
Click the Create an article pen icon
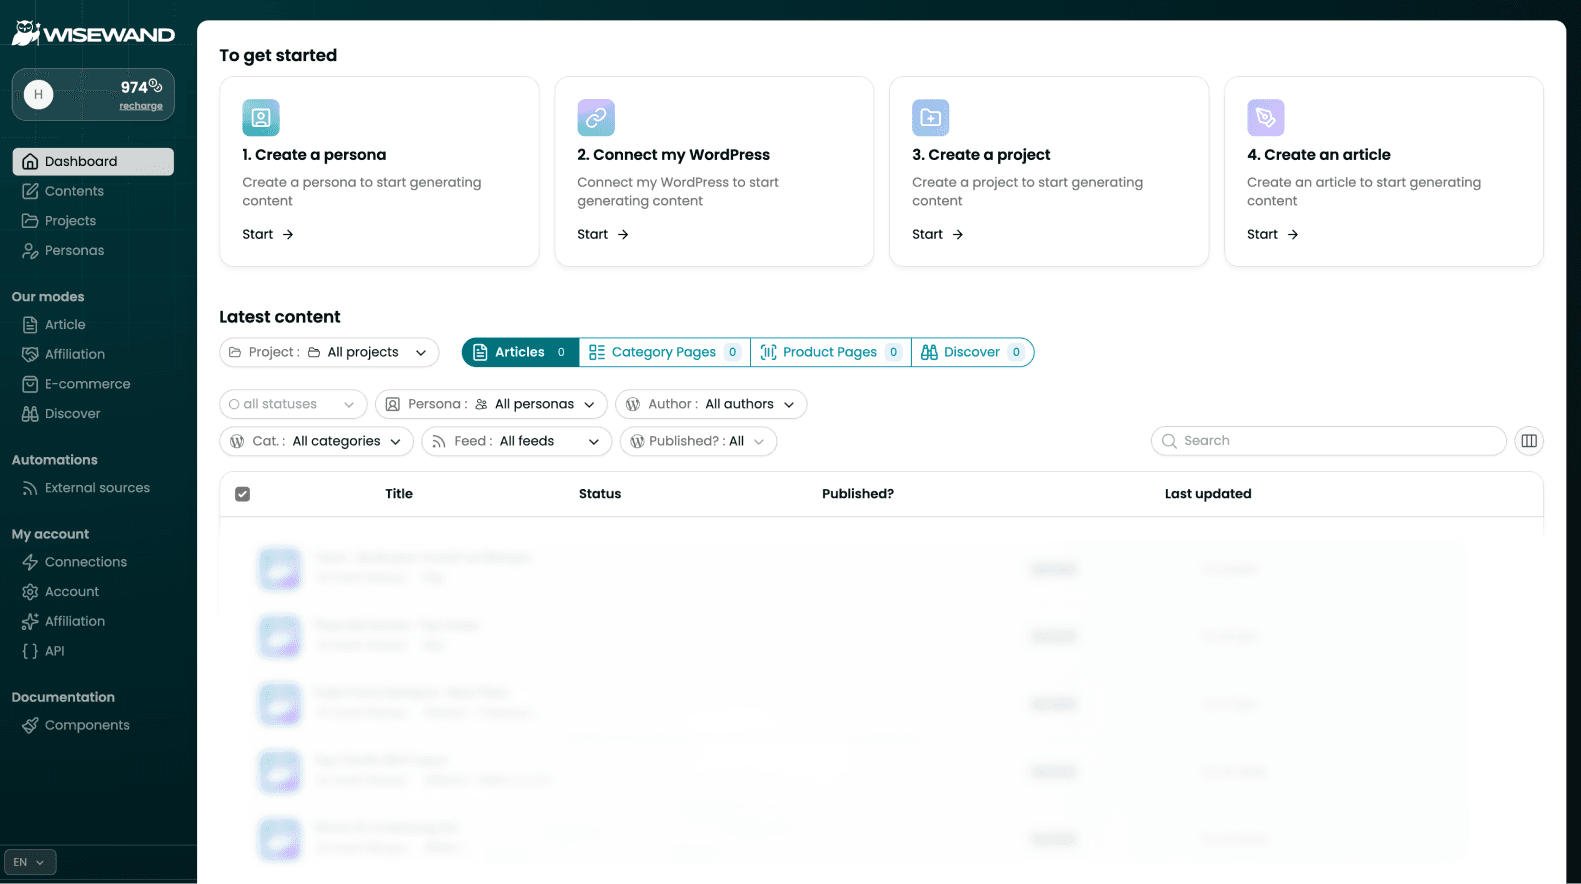(1265, 118)
